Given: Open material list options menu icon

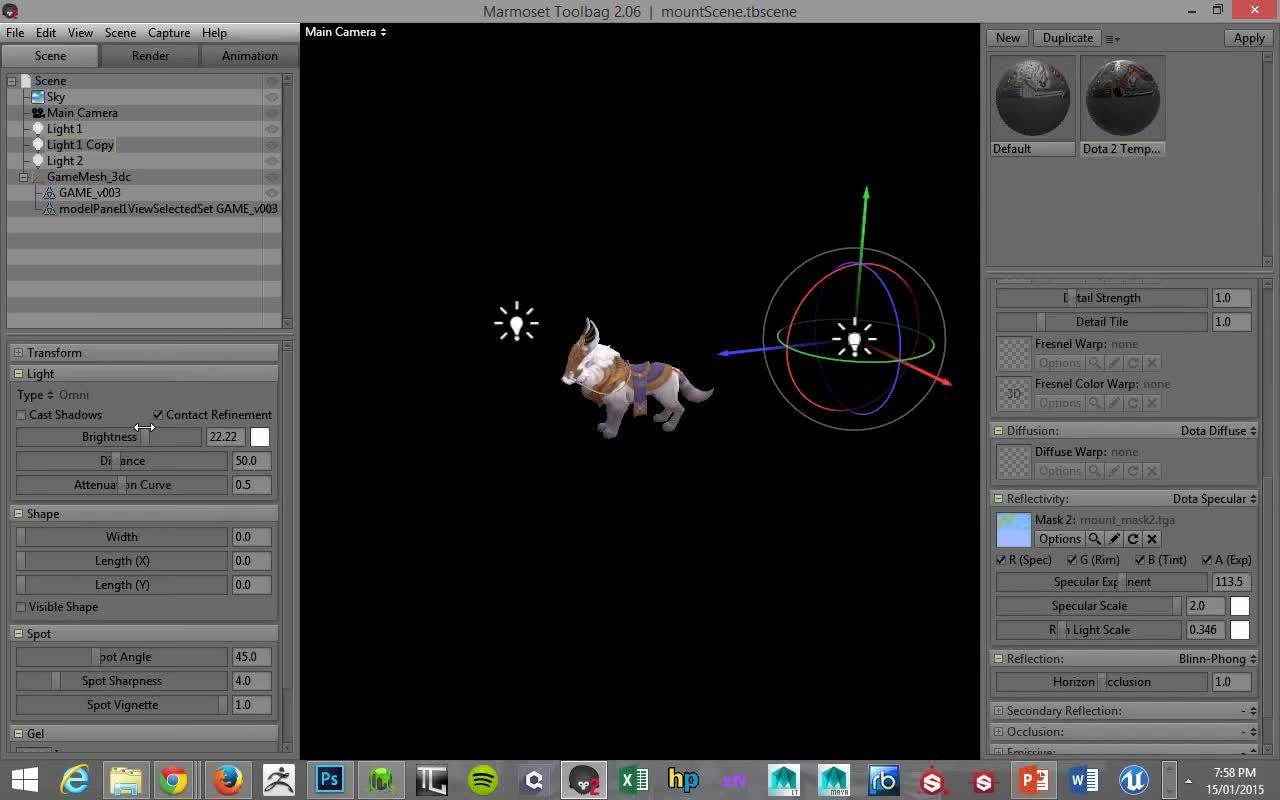Looking at the screenshot, I should point(1113,39).
